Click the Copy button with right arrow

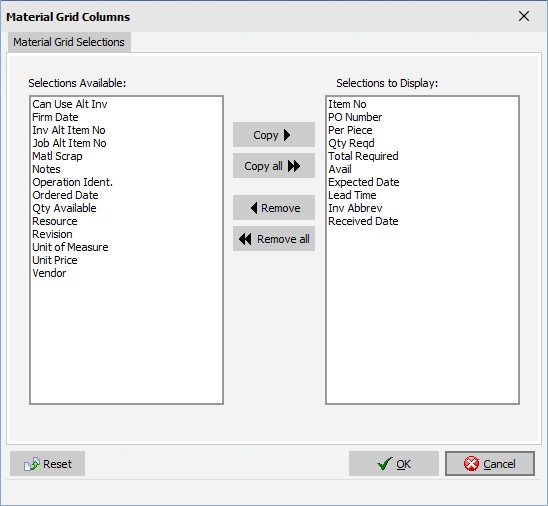(274, 135)
